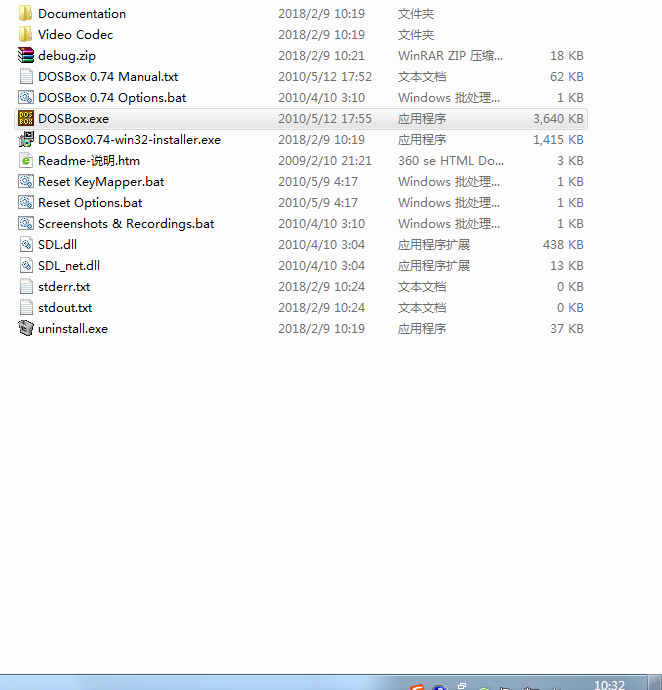
Task: Select the file name 'Reset Options.bat'
Action: [x=90, y=203]
